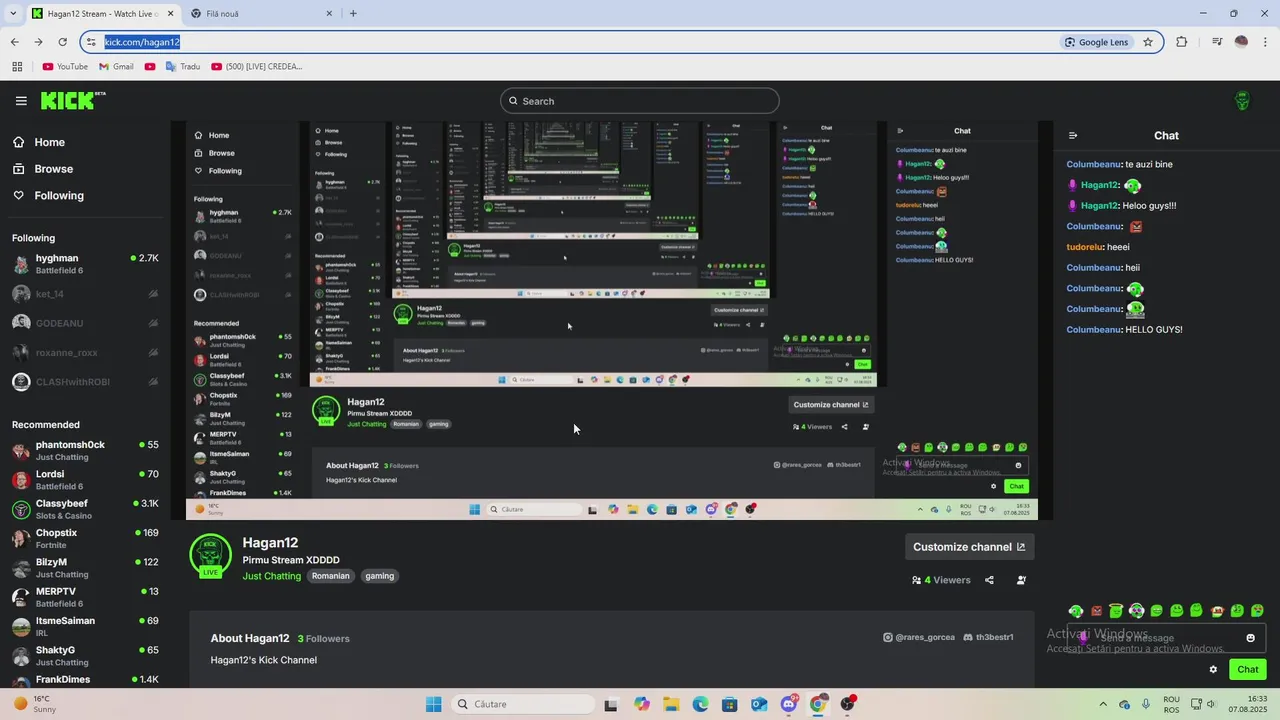Viewport: 1280px width, 720px height.
Task: Click the Just Chatting category link
Action: [271, 576]
